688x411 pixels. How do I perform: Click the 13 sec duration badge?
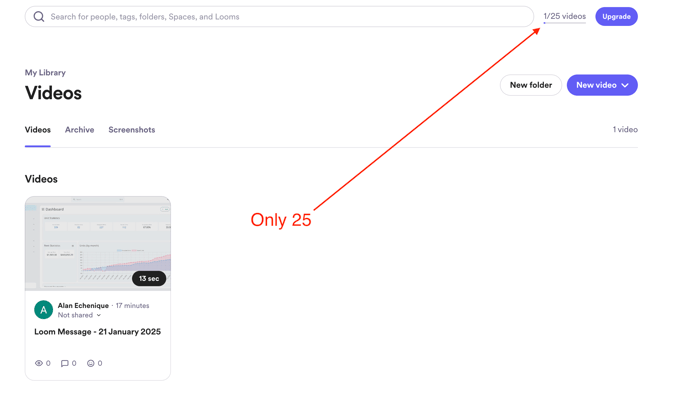(x=149, y=279)
